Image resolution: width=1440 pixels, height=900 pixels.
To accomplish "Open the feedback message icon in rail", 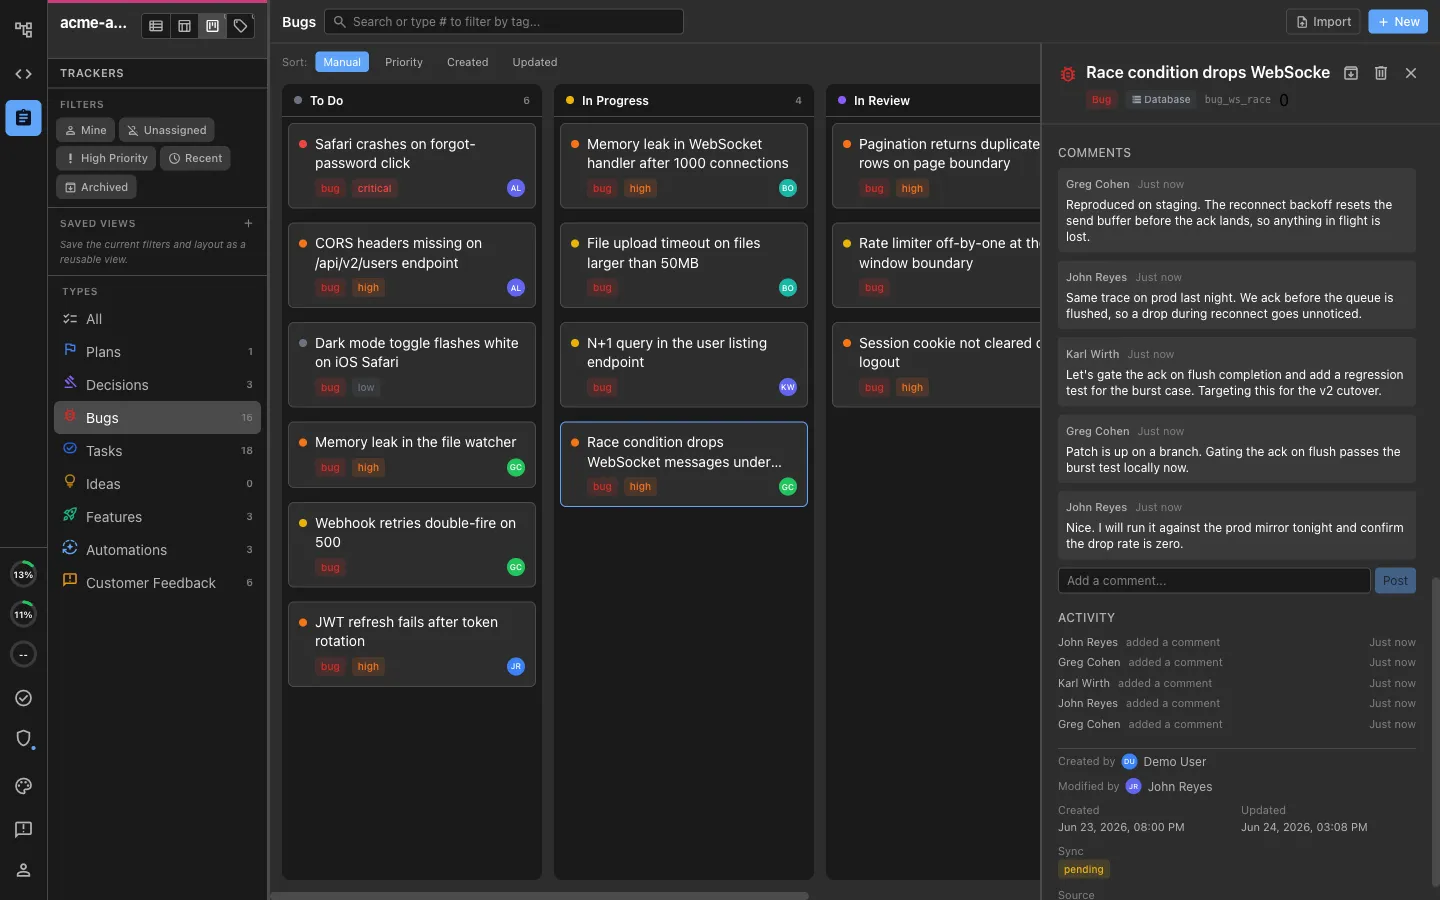I will pos(23,829).
